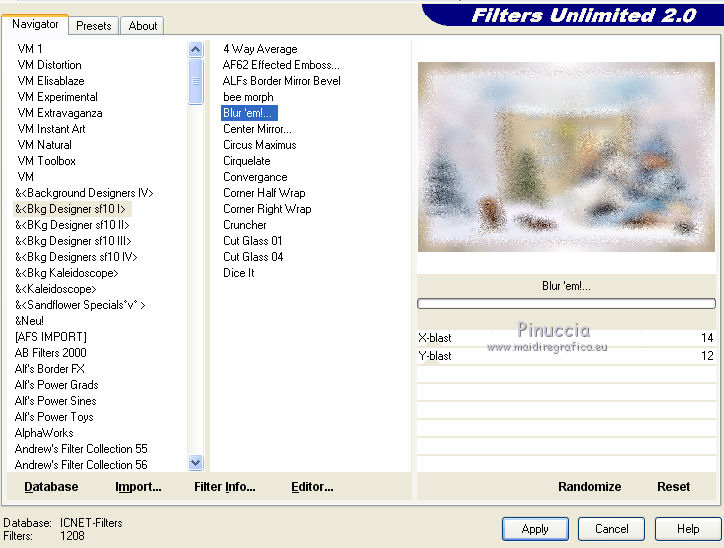This screenshot has height=548, width=724.
Task: Click the Database button
Action: pos(51,487)
